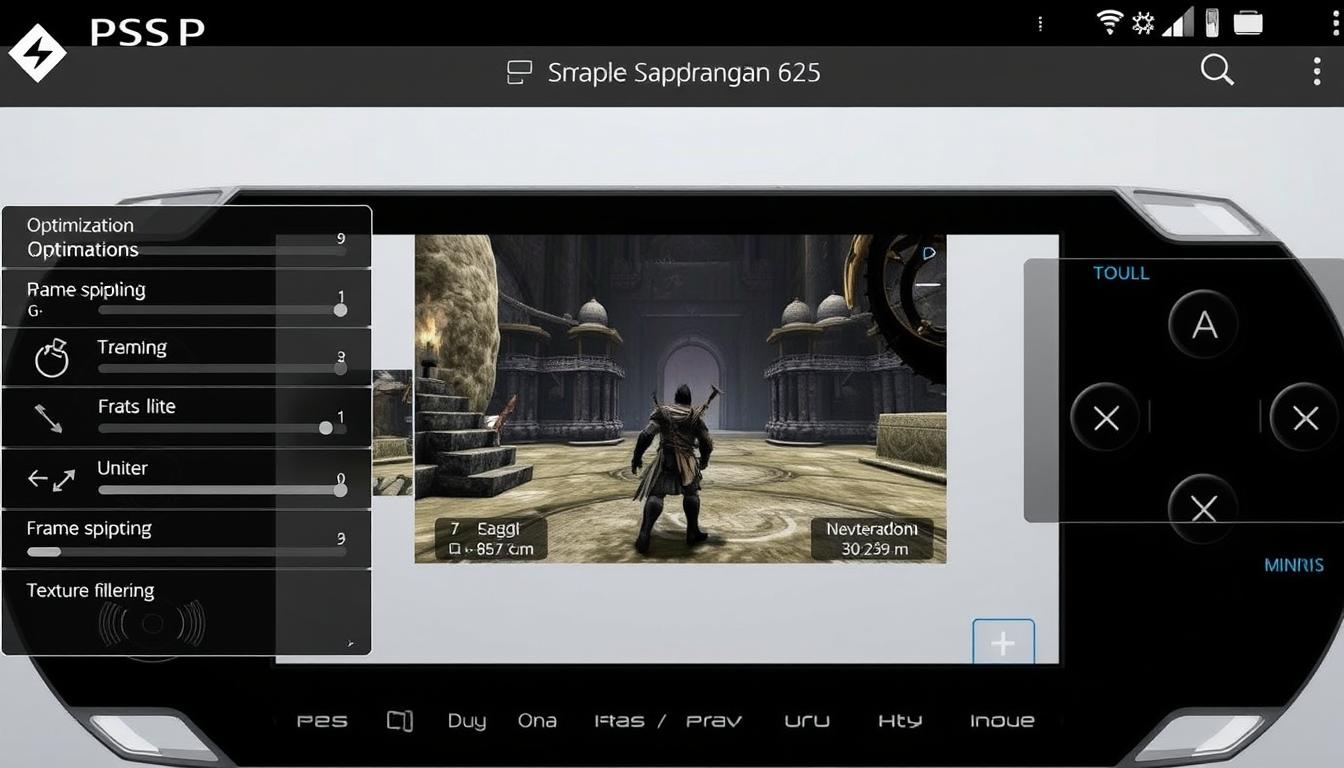Image resolution: width=1344 pixels, height=768 pixels.
Task: Click the small arrow at the options panel corner
Action: tap(351, 645)
